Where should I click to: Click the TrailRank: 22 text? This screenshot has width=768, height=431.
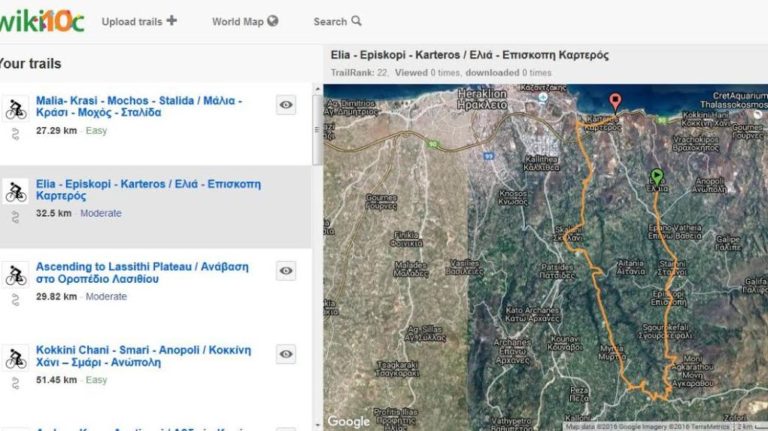359,72
